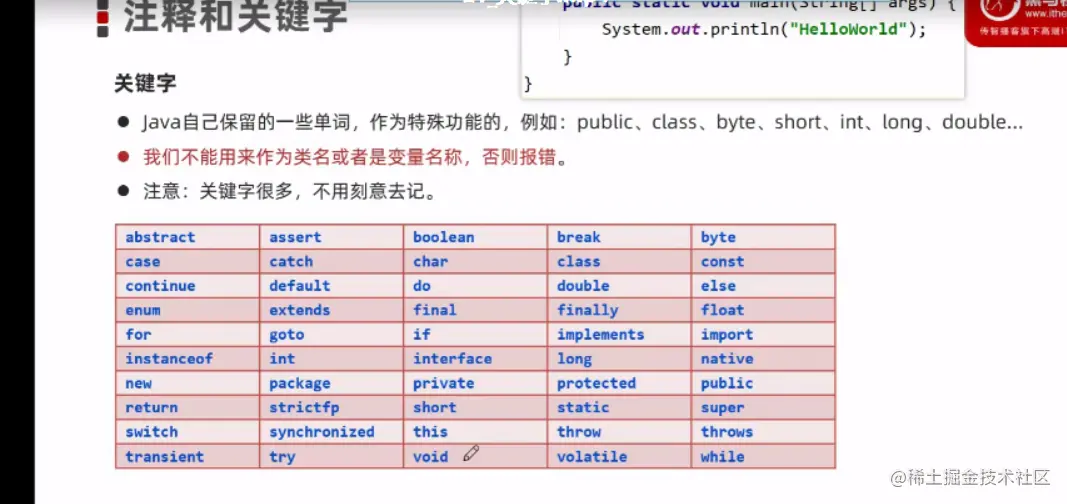Click the System.out.println code line
Screen dimensions: 1067x504
(x=764, y=30)
